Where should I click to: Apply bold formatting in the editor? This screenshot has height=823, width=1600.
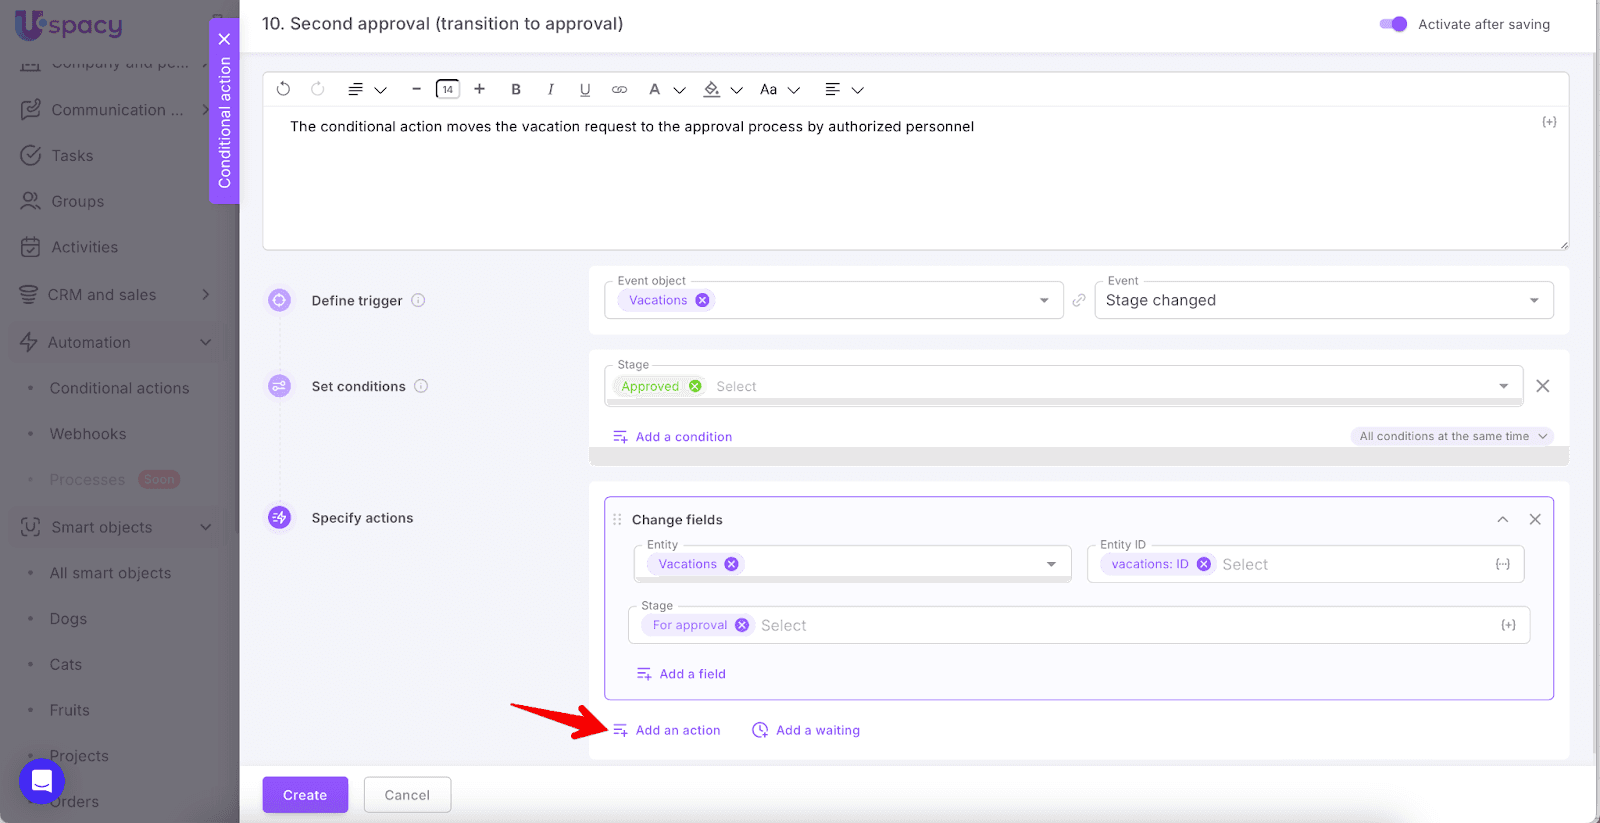(x=516, y=89)
